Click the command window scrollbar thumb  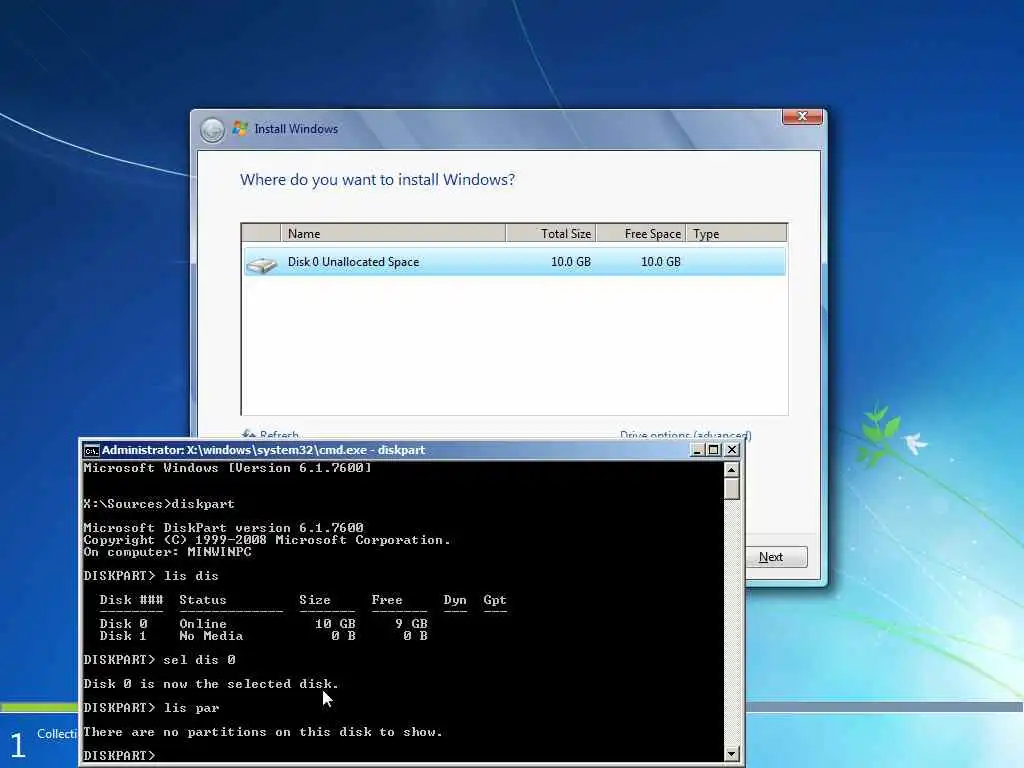point(731,489)
